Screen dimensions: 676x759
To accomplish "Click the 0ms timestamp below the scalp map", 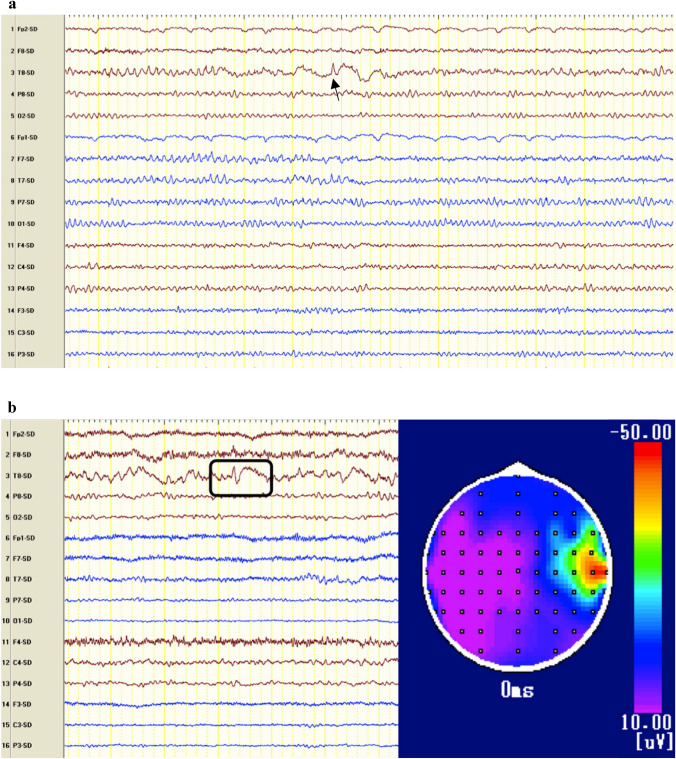I will click(x=517, y=690).
